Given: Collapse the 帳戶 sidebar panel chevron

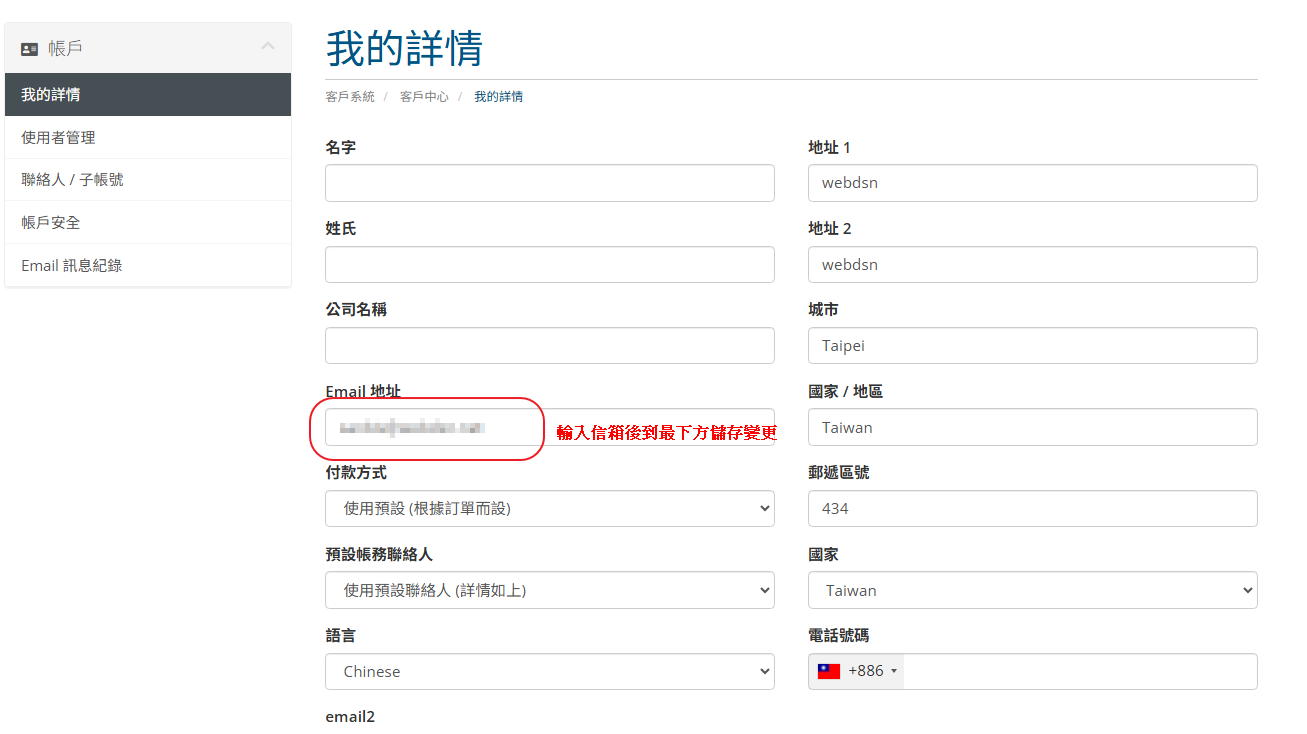Looking at the screenshot, I should [267, 46].
